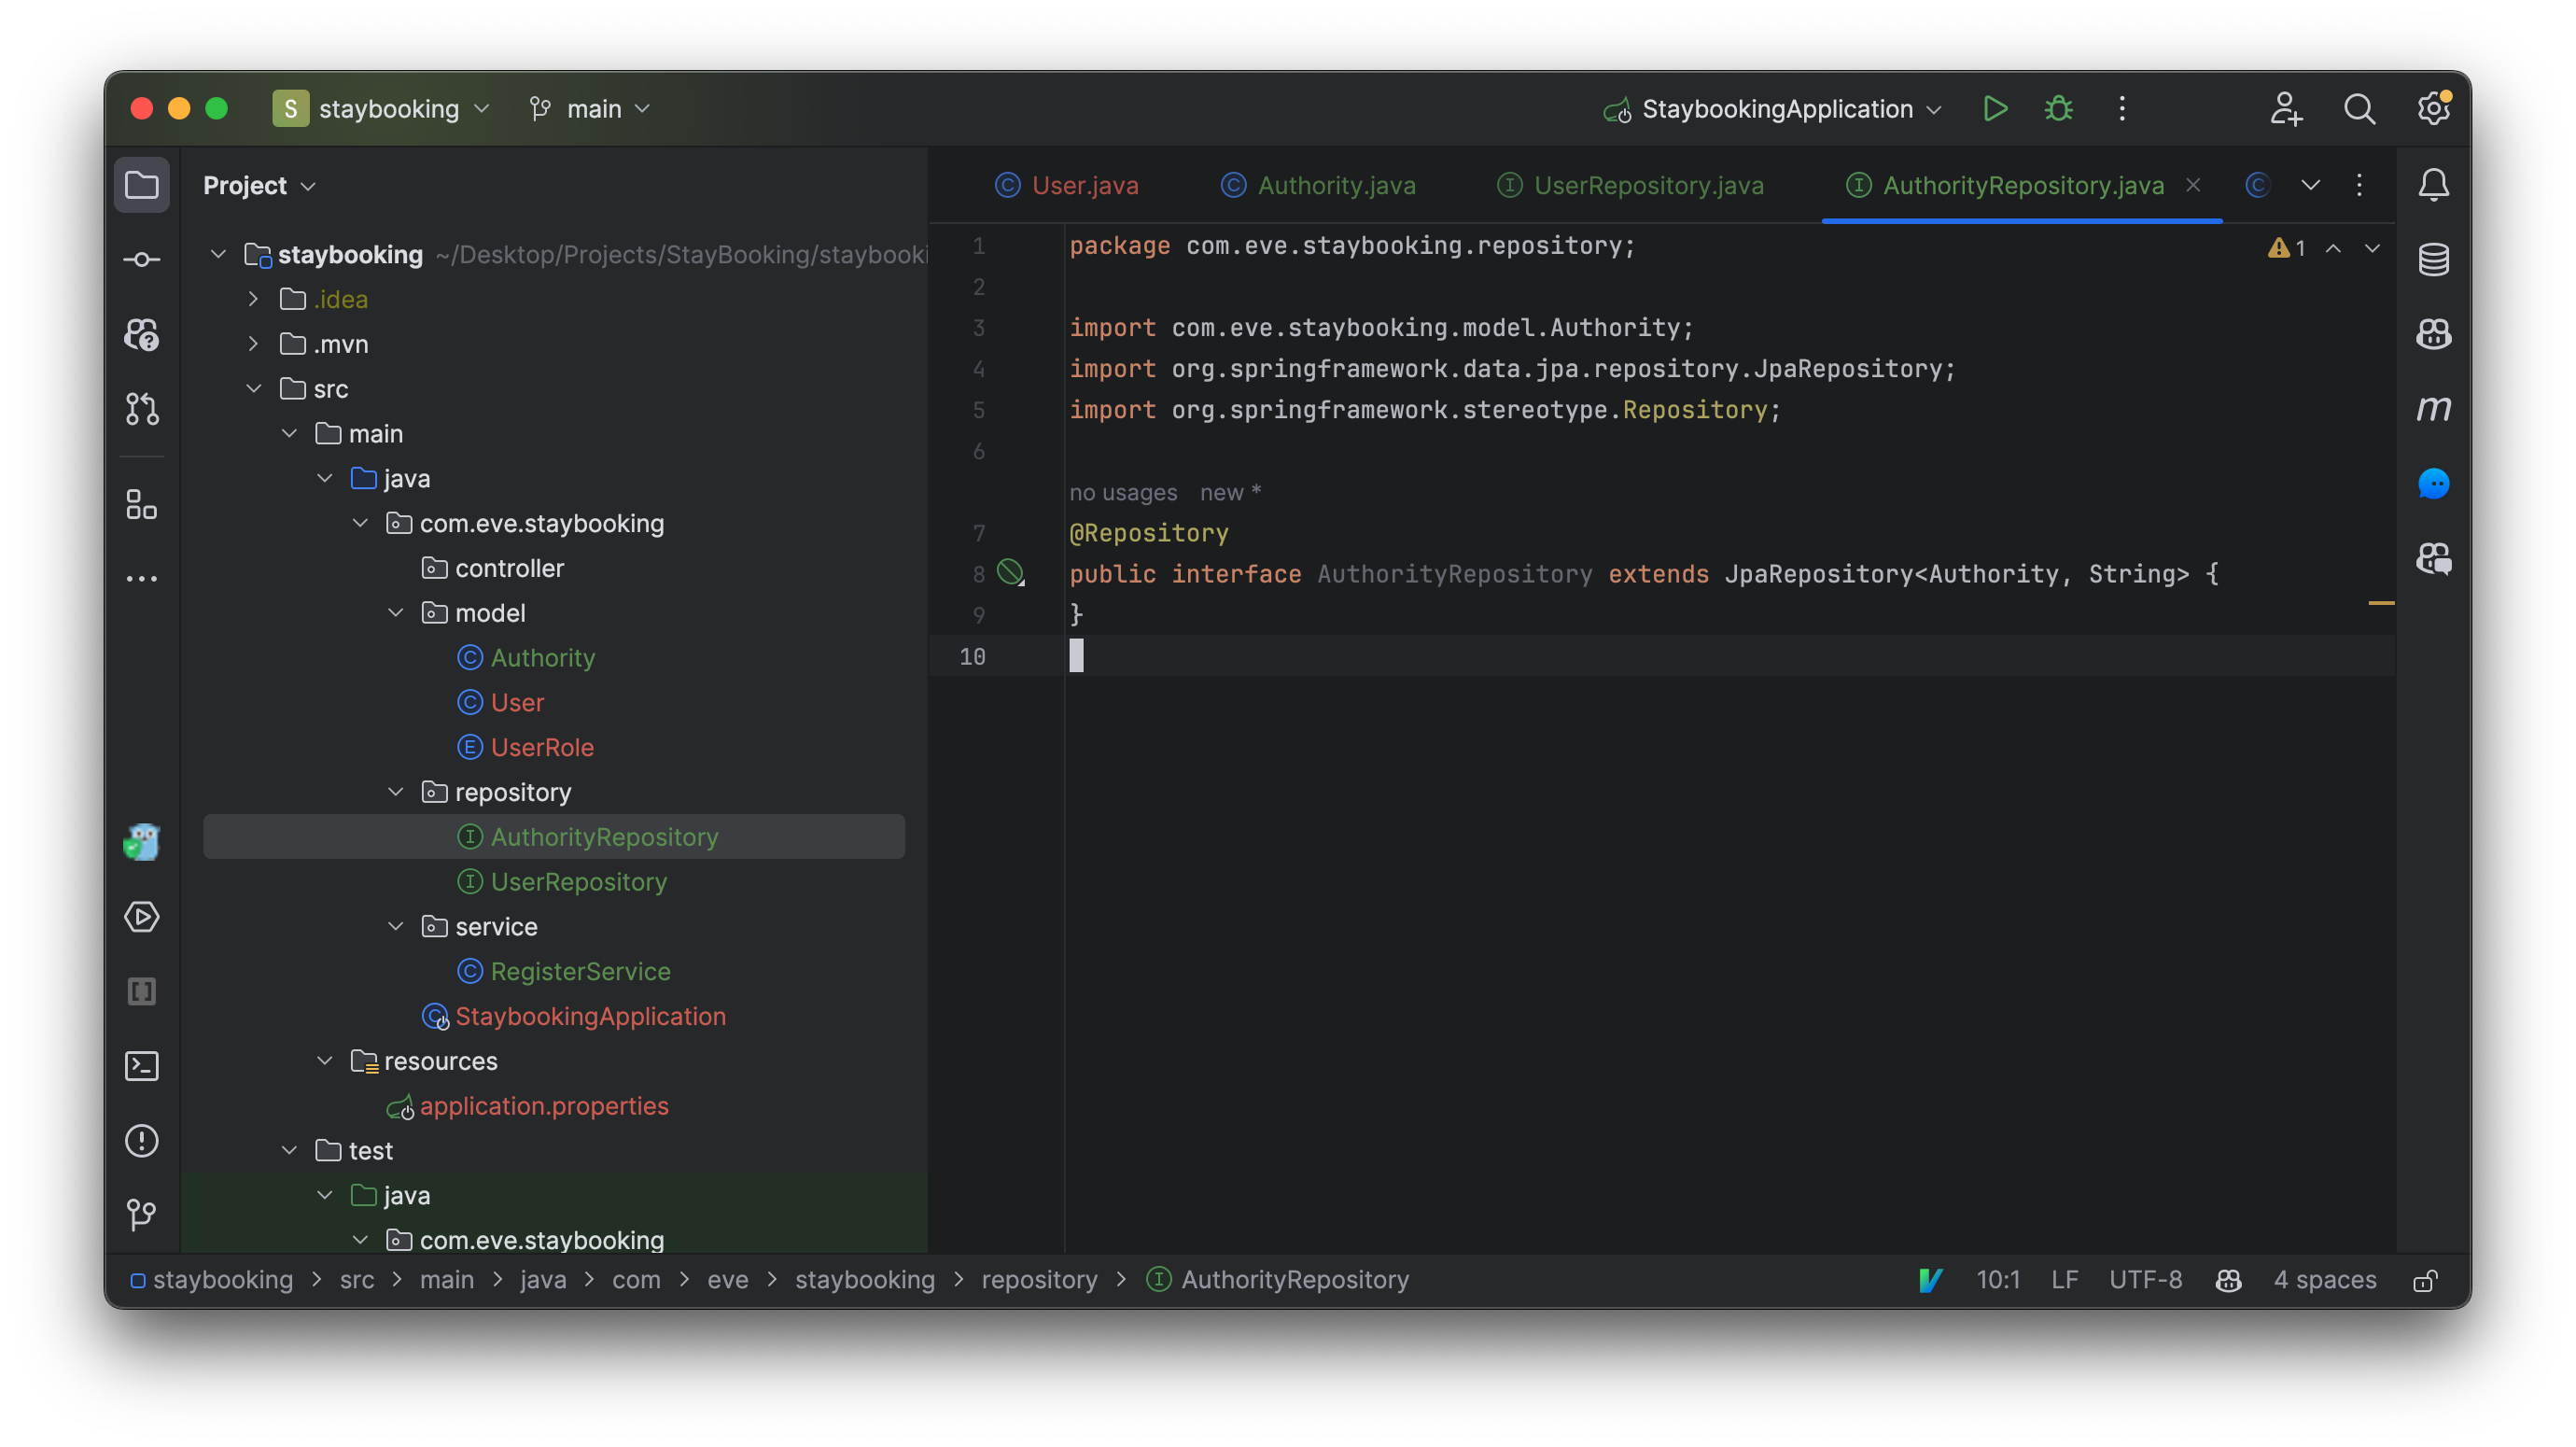Click the 'no usages' inlay hint
2576x1447 pixels.
pos(1124,492)
